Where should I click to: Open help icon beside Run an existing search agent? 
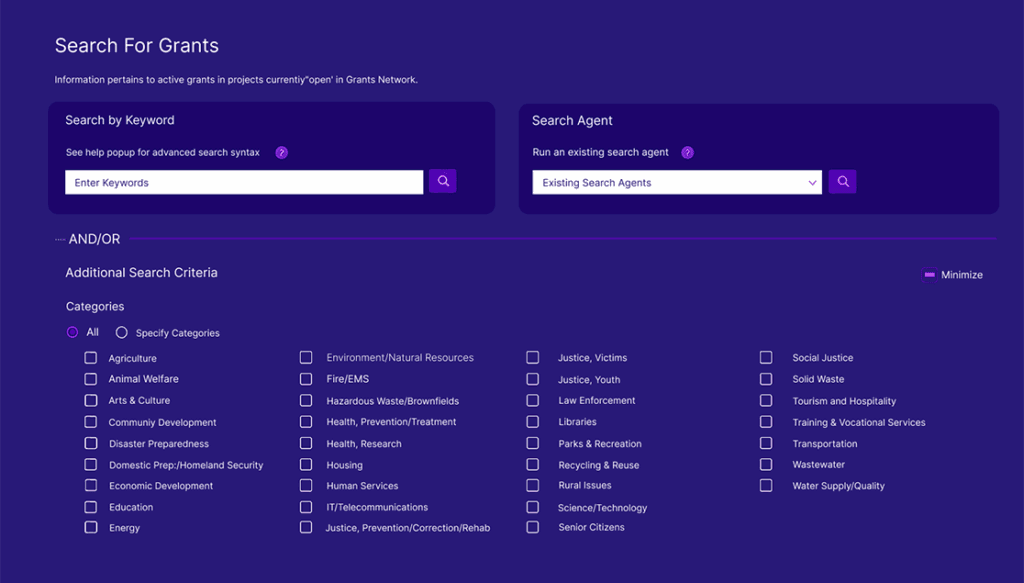point(687,153)
